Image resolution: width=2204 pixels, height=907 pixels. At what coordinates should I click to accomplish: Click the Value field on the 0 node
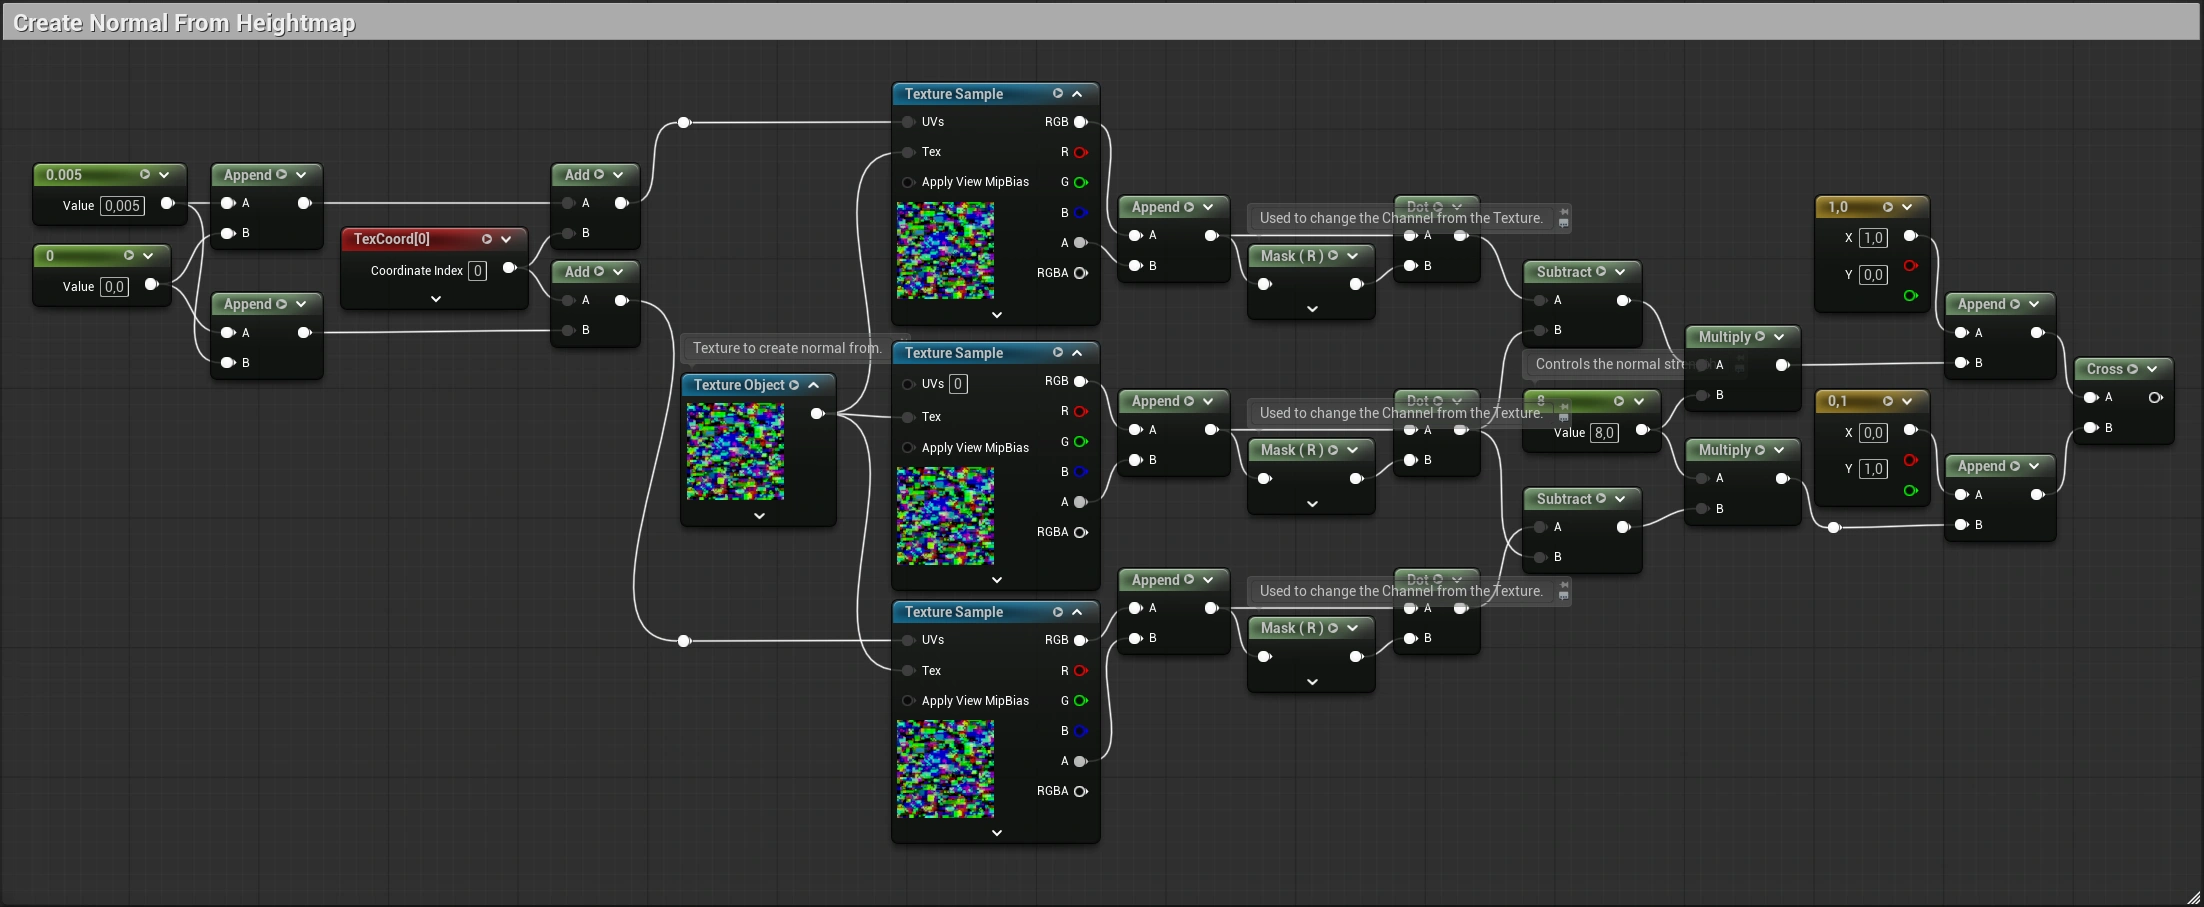pos(115,287)
